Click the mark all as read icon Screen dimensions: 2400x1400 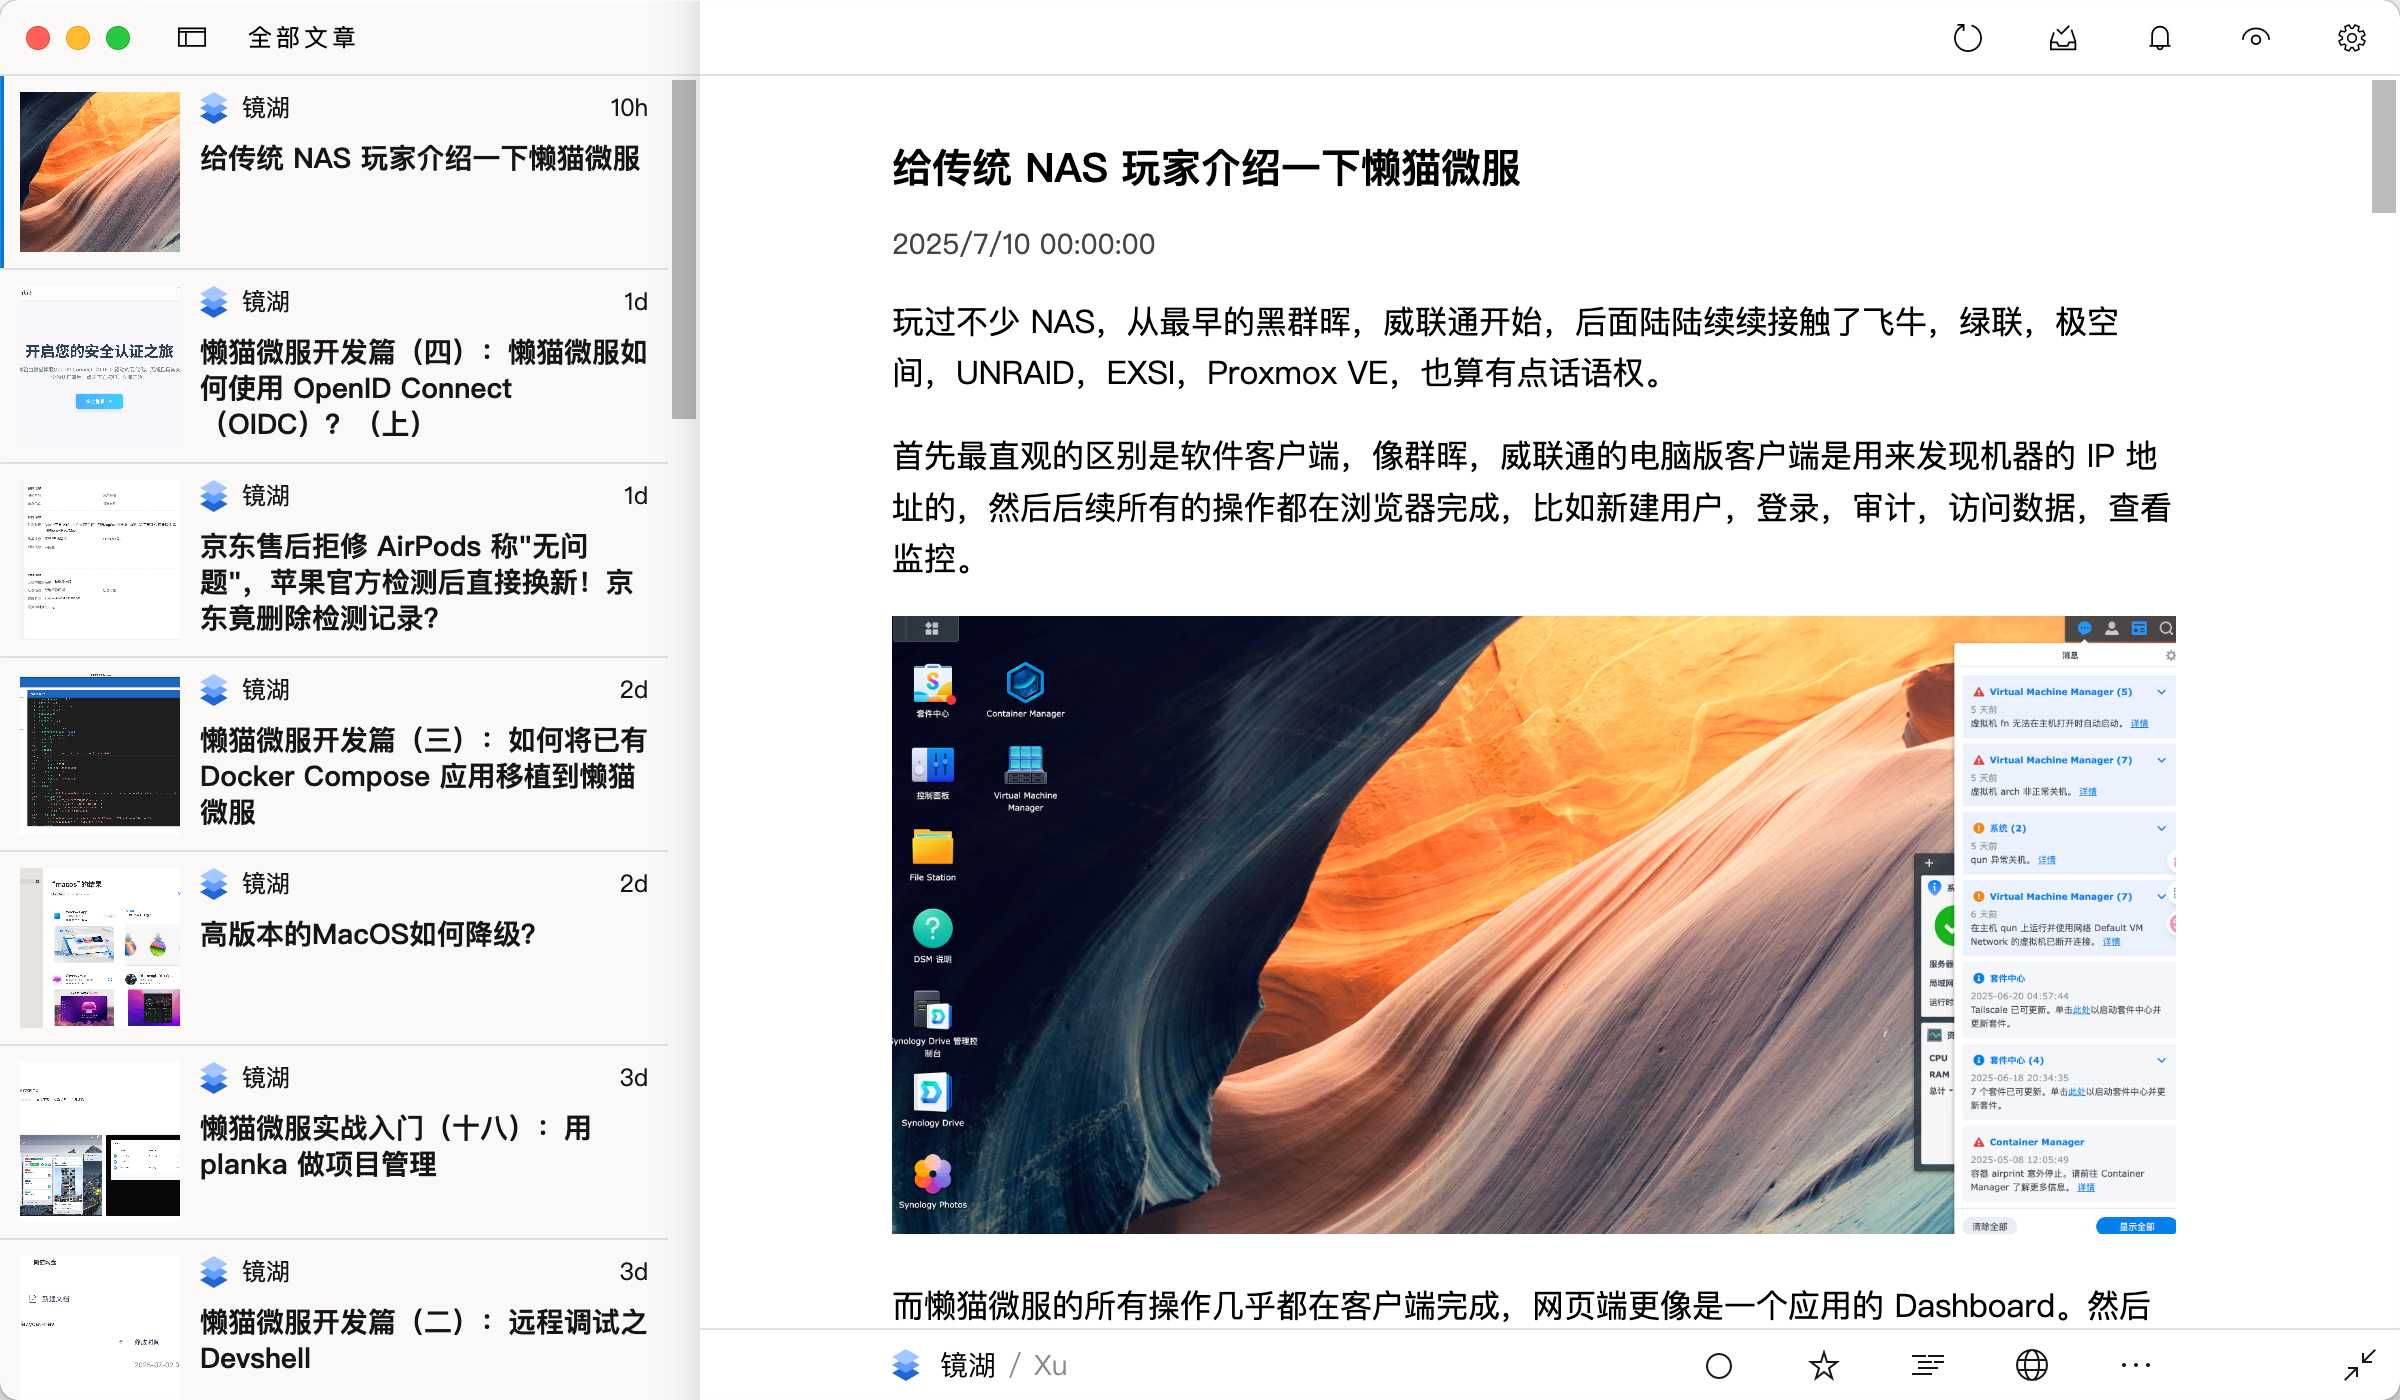[x=2063, y=38]
